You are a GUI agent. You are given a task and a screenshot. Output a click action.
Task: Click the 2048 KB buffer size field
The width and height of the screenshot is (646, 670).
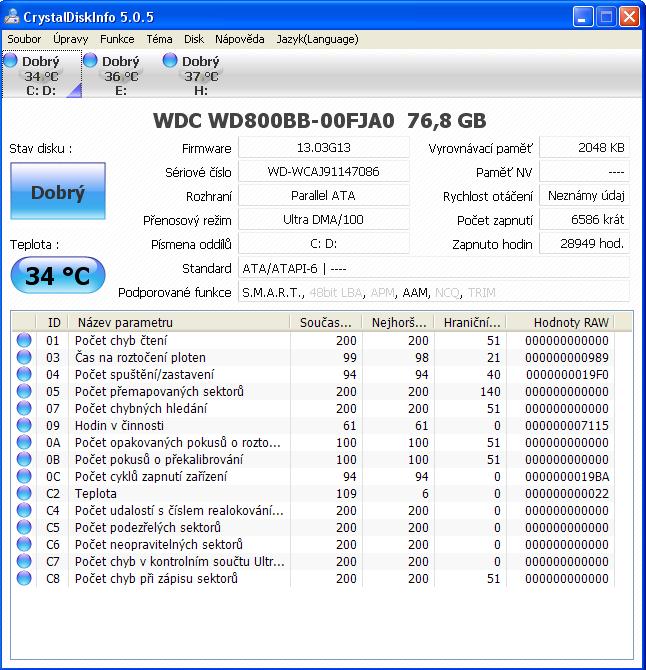(584, 148)
